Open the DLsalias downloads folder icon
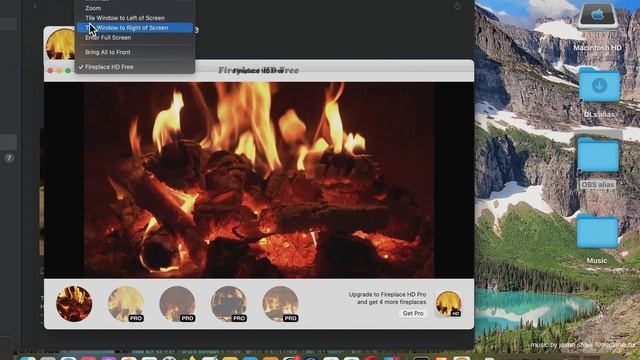The image size is (640, 360). 599,85
